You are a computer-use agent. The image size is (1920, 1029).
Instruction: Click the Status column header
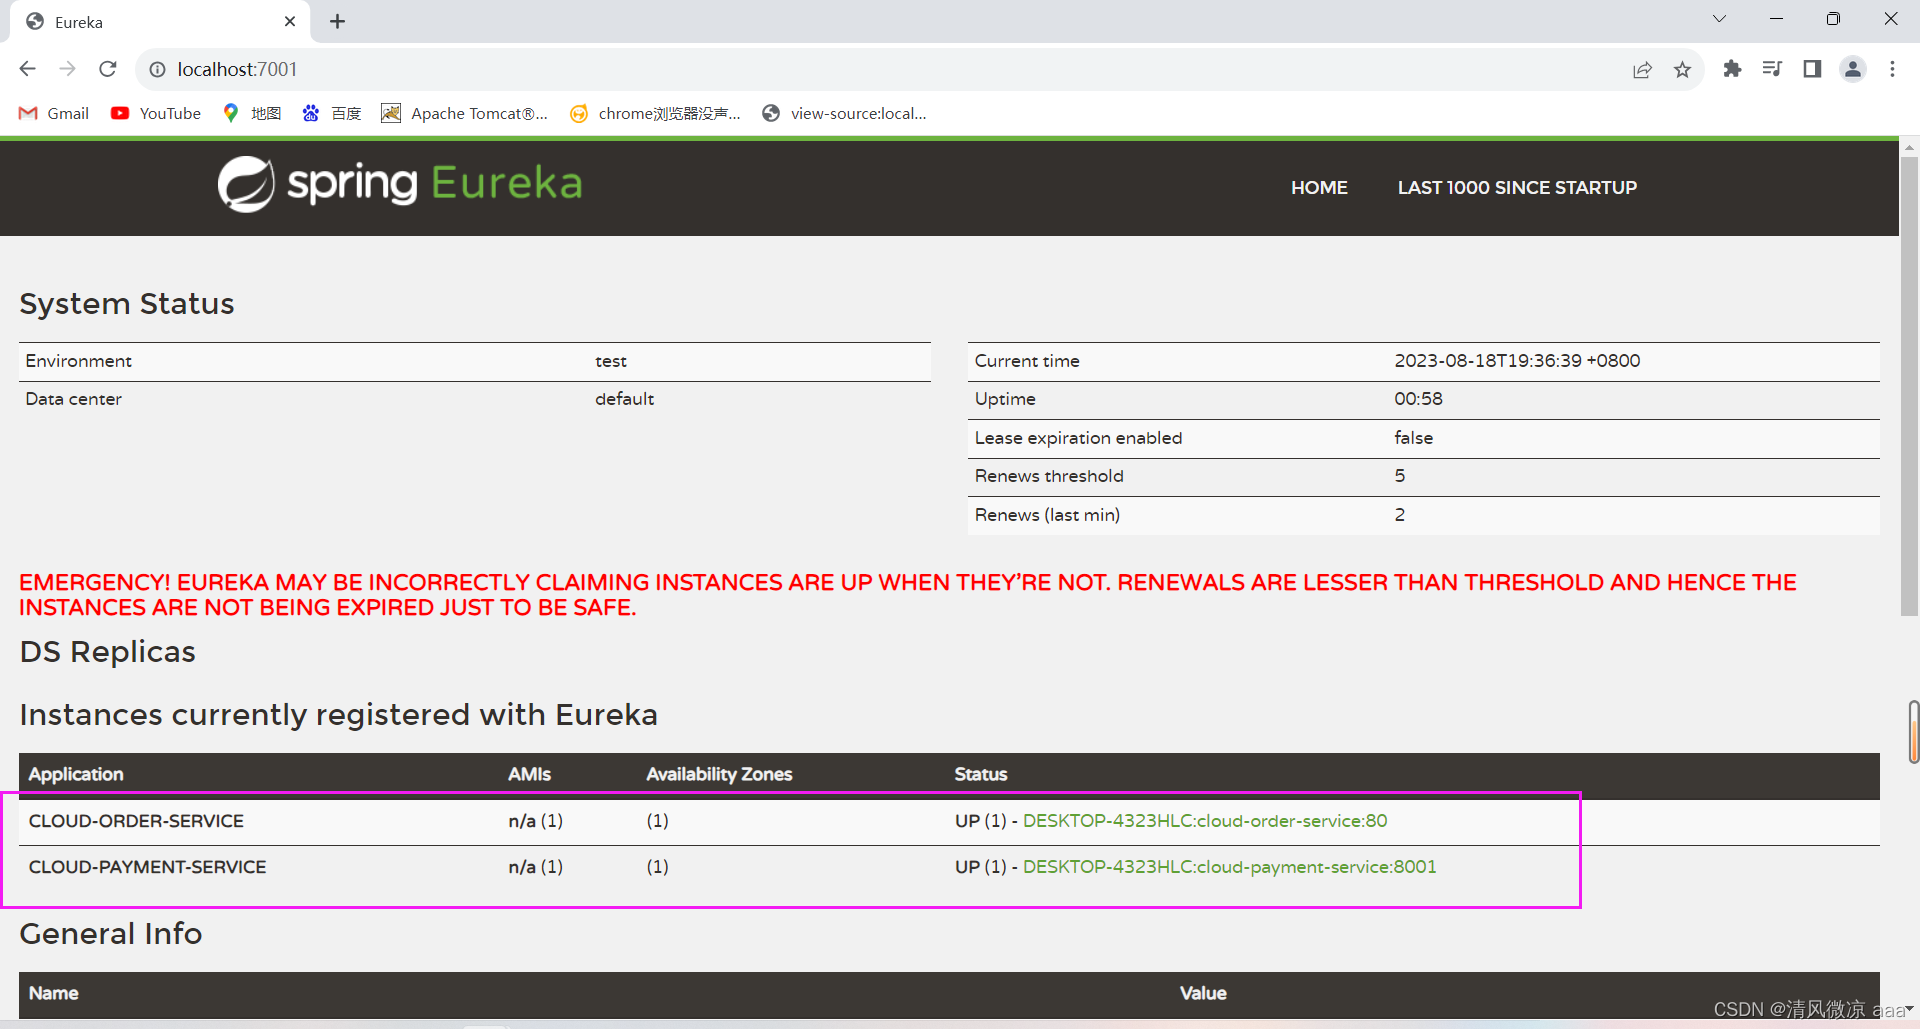click(981, 773)
